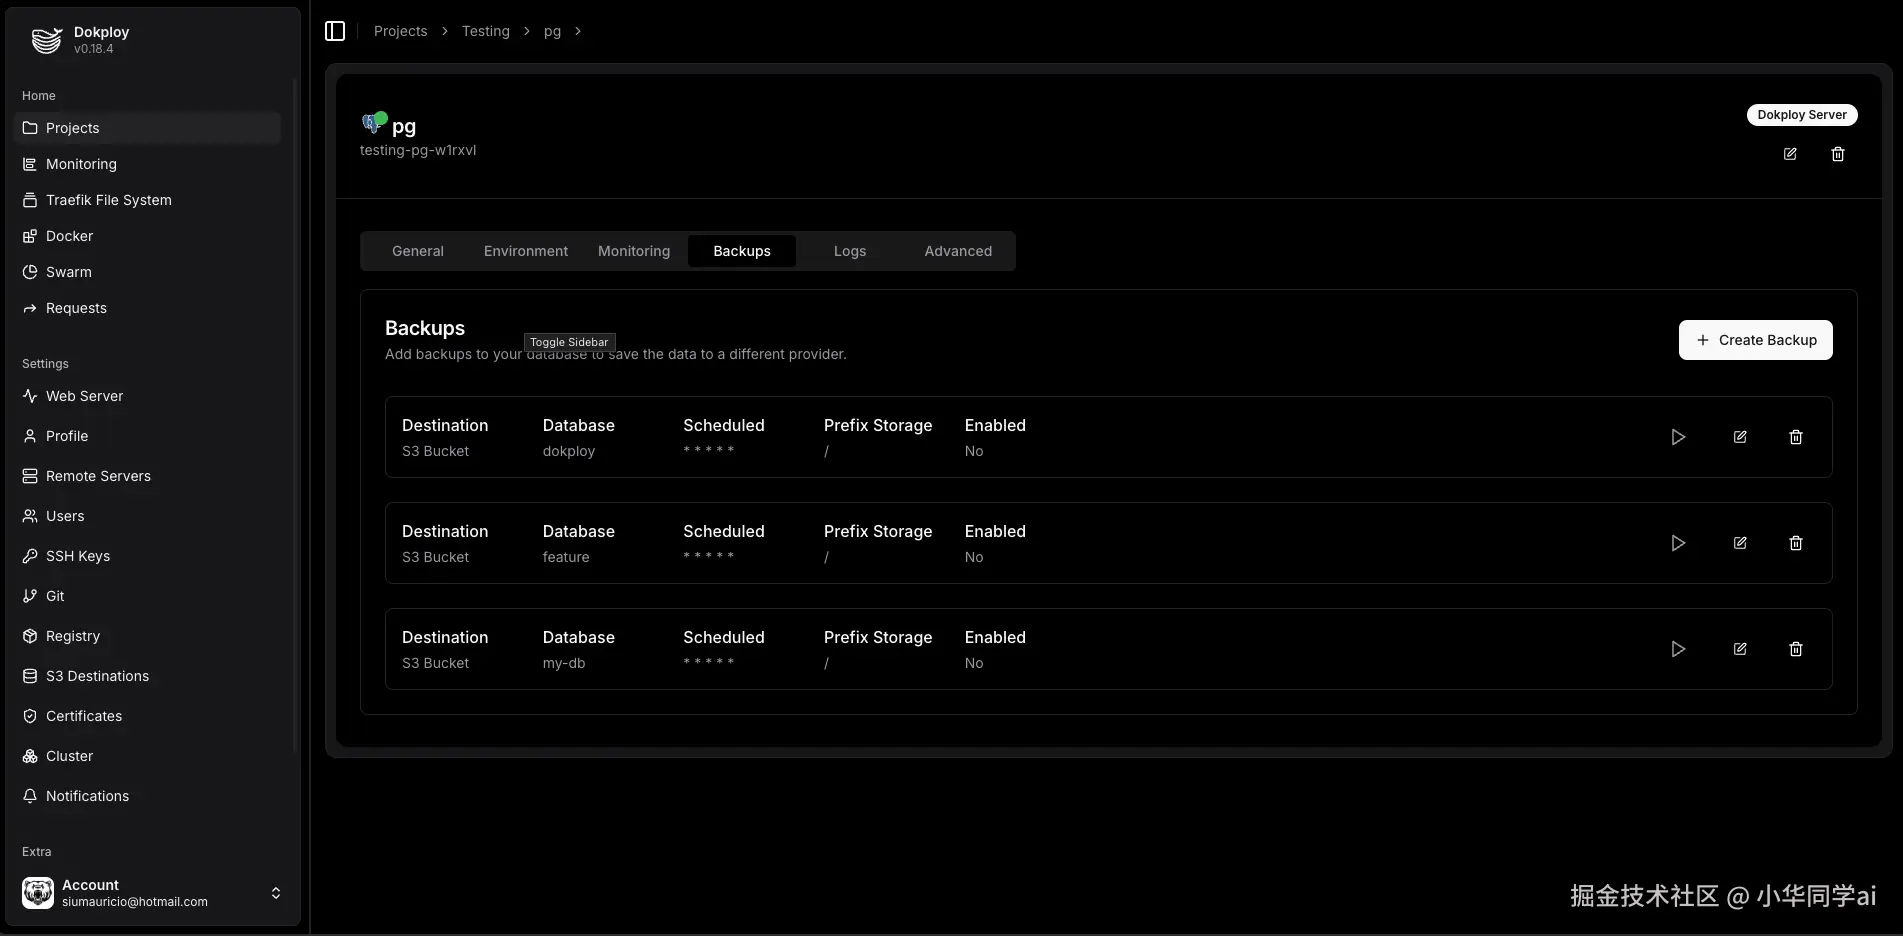The image size is (1903, 936).
Task: Click the SSH Keys key icon
Action: pos(30,556)
